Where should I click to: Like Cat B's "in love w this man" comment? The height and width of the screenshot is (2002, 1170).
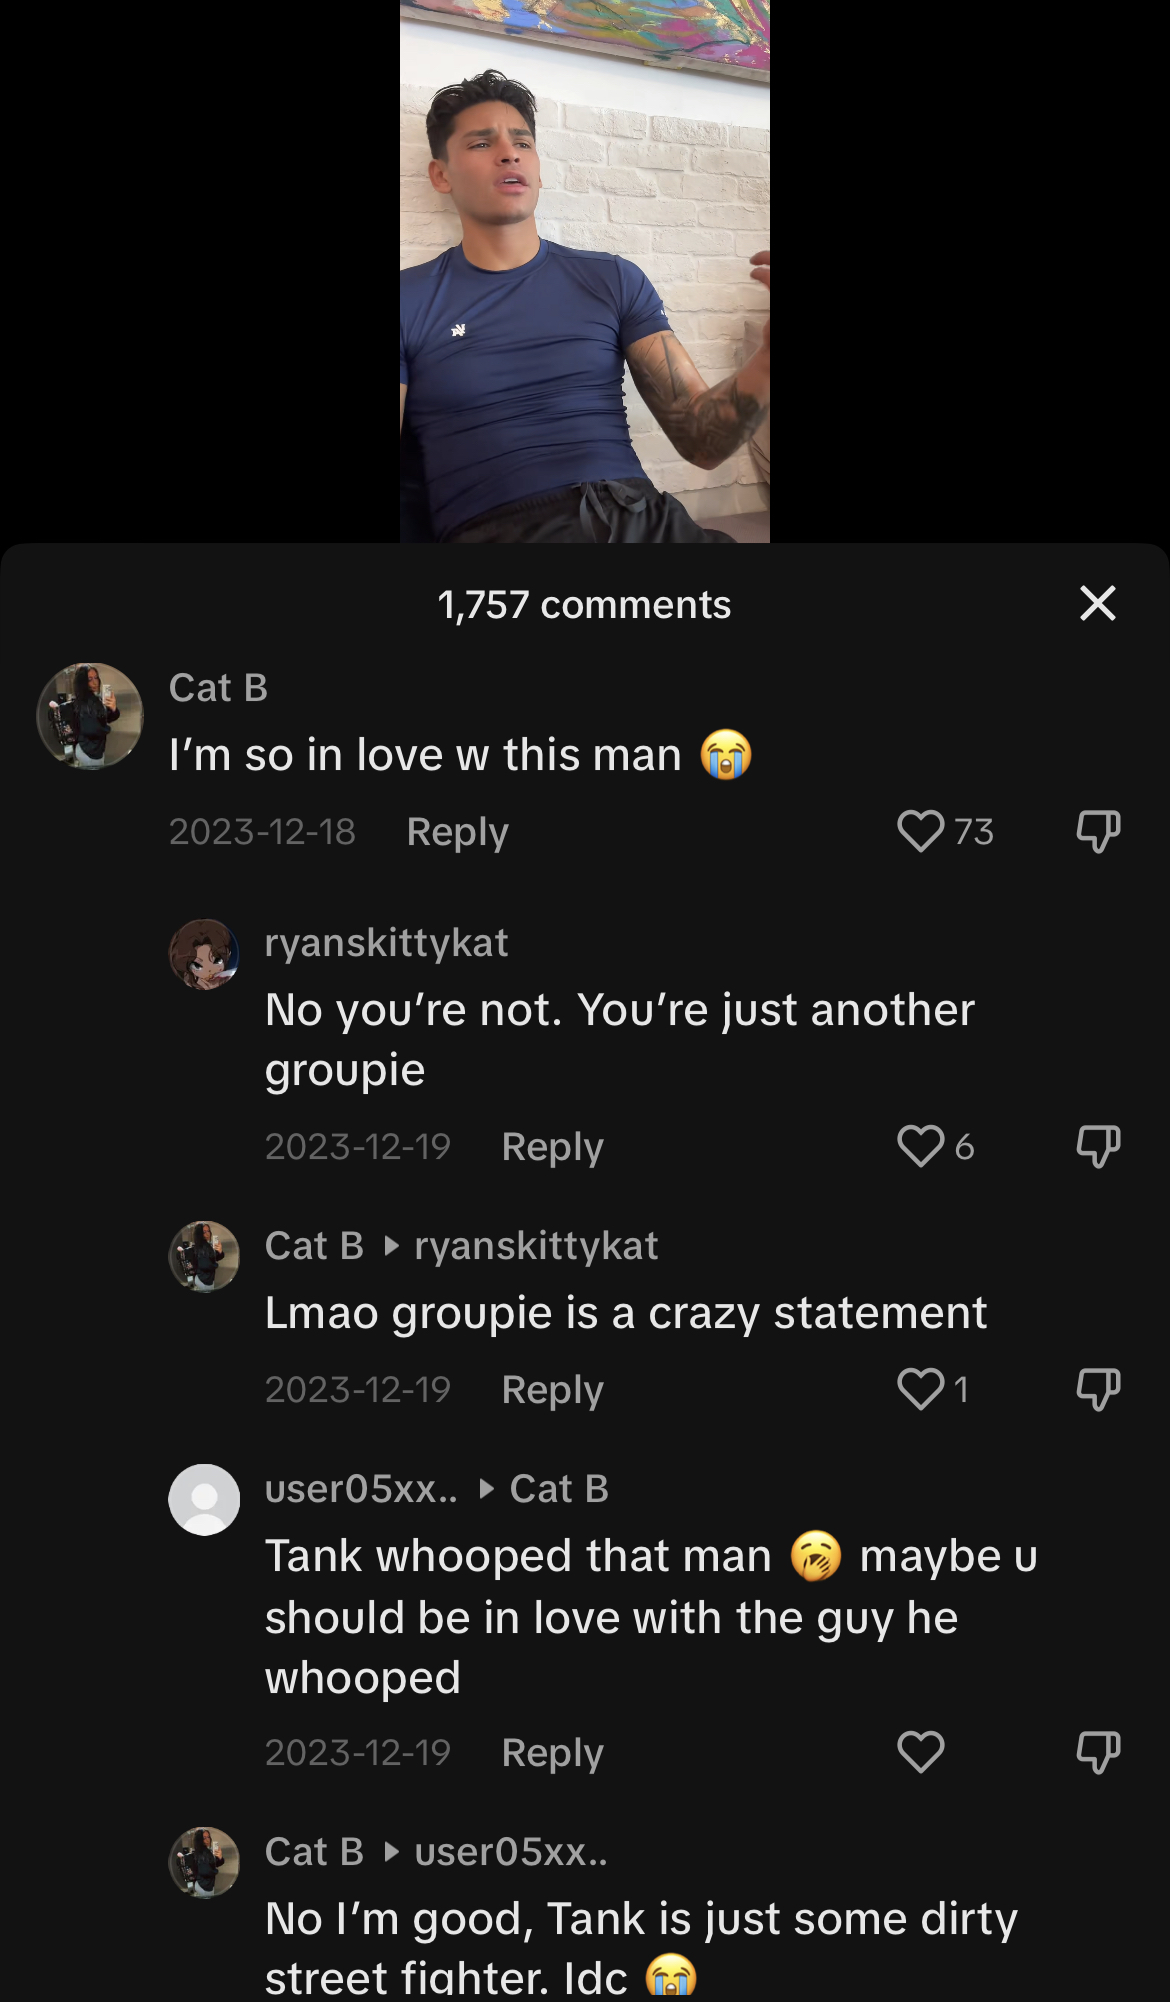tap(921, 831)
